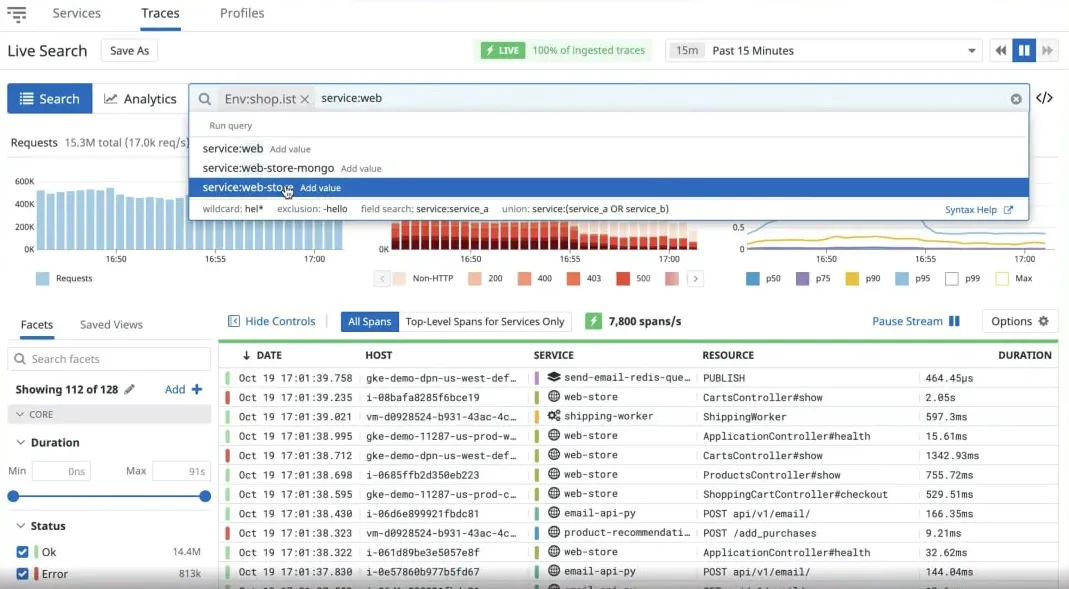Open the Facets tab
This screenshot has height=589, width=1069.
37,324
